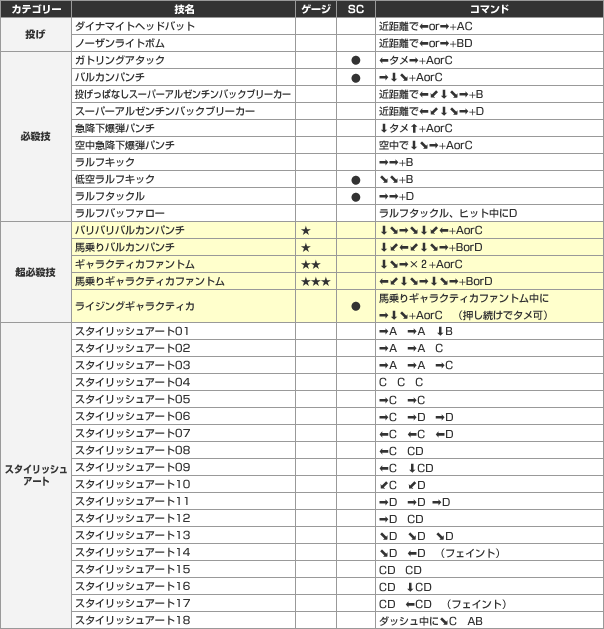The image size is (604, 629).
Task: Click スタイリッシュアート05 row name
Action: click(x=132, y=399)
